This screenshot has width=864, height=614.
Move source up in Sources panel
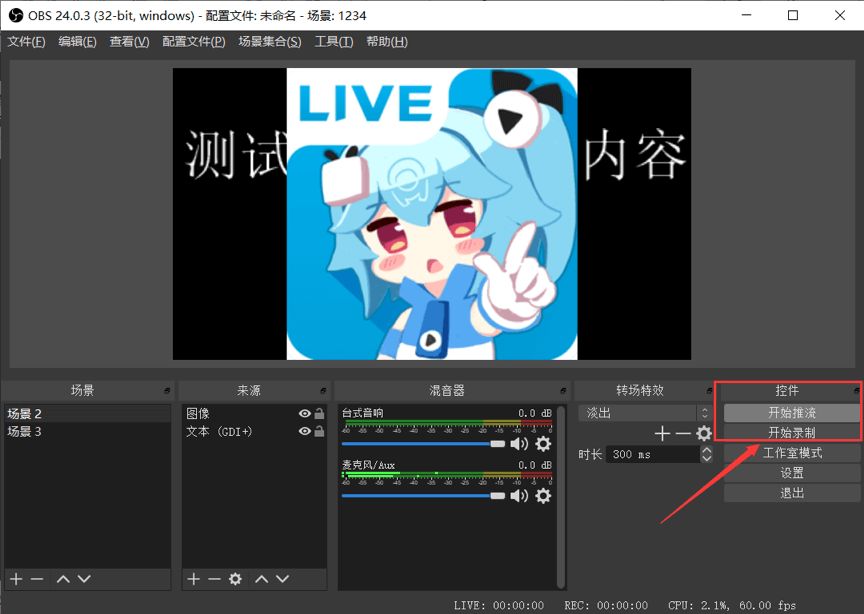(x=262, y=579)
